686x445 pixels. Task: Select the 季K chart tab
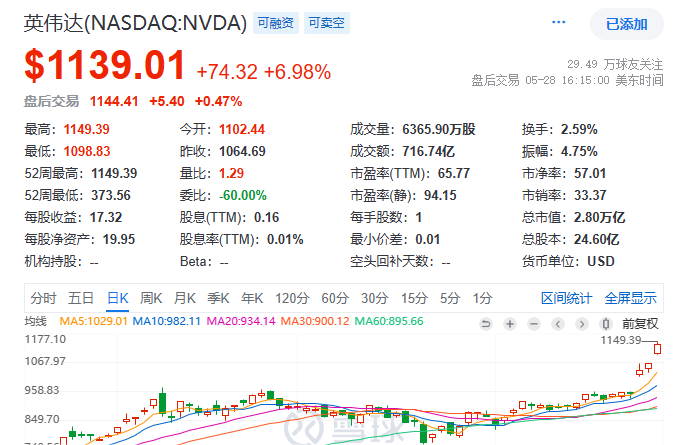pyautogui.click(x=218, y=298)
